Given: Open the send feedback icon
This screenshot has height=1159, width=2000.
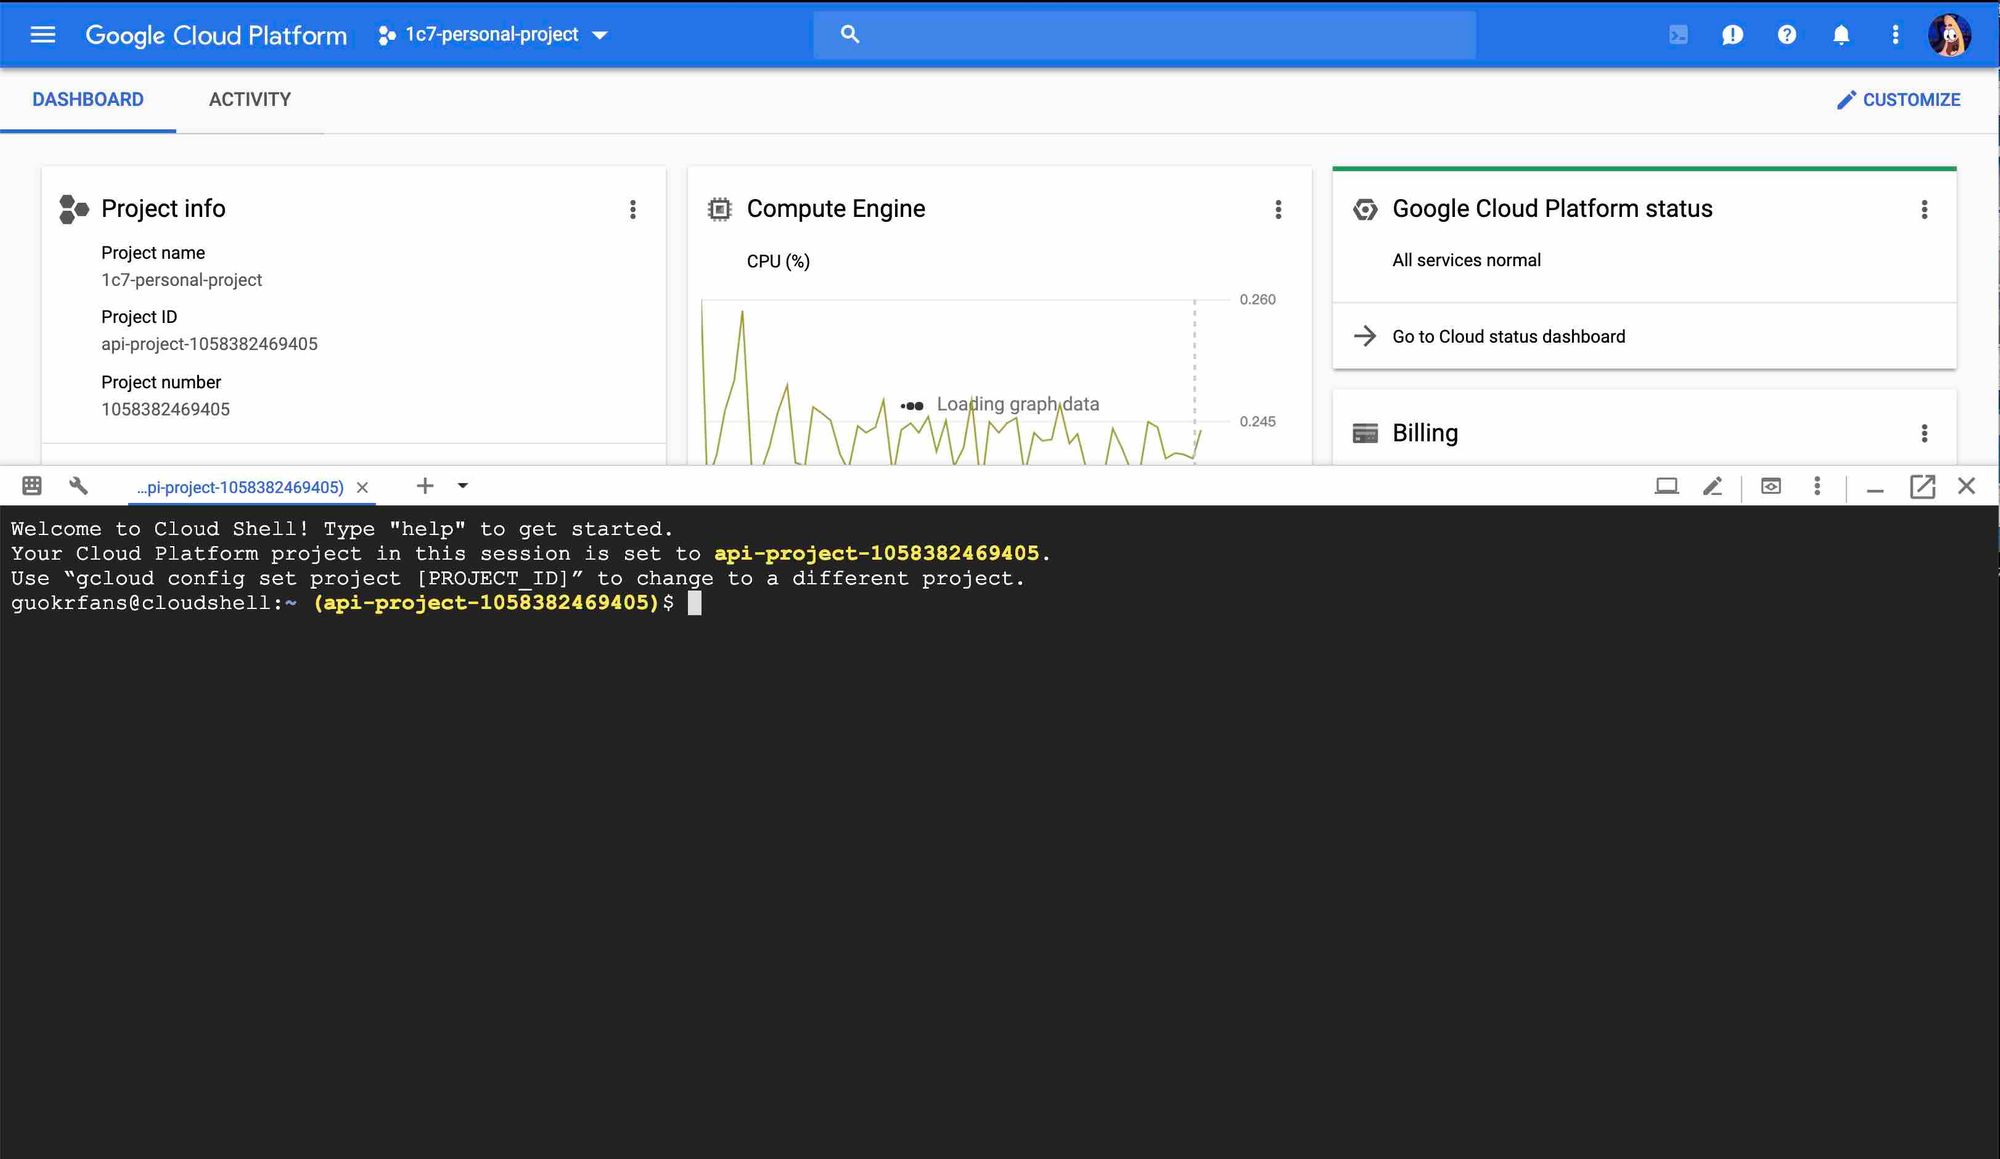Looking at the screenshot, I should (x=1732, y=35).
